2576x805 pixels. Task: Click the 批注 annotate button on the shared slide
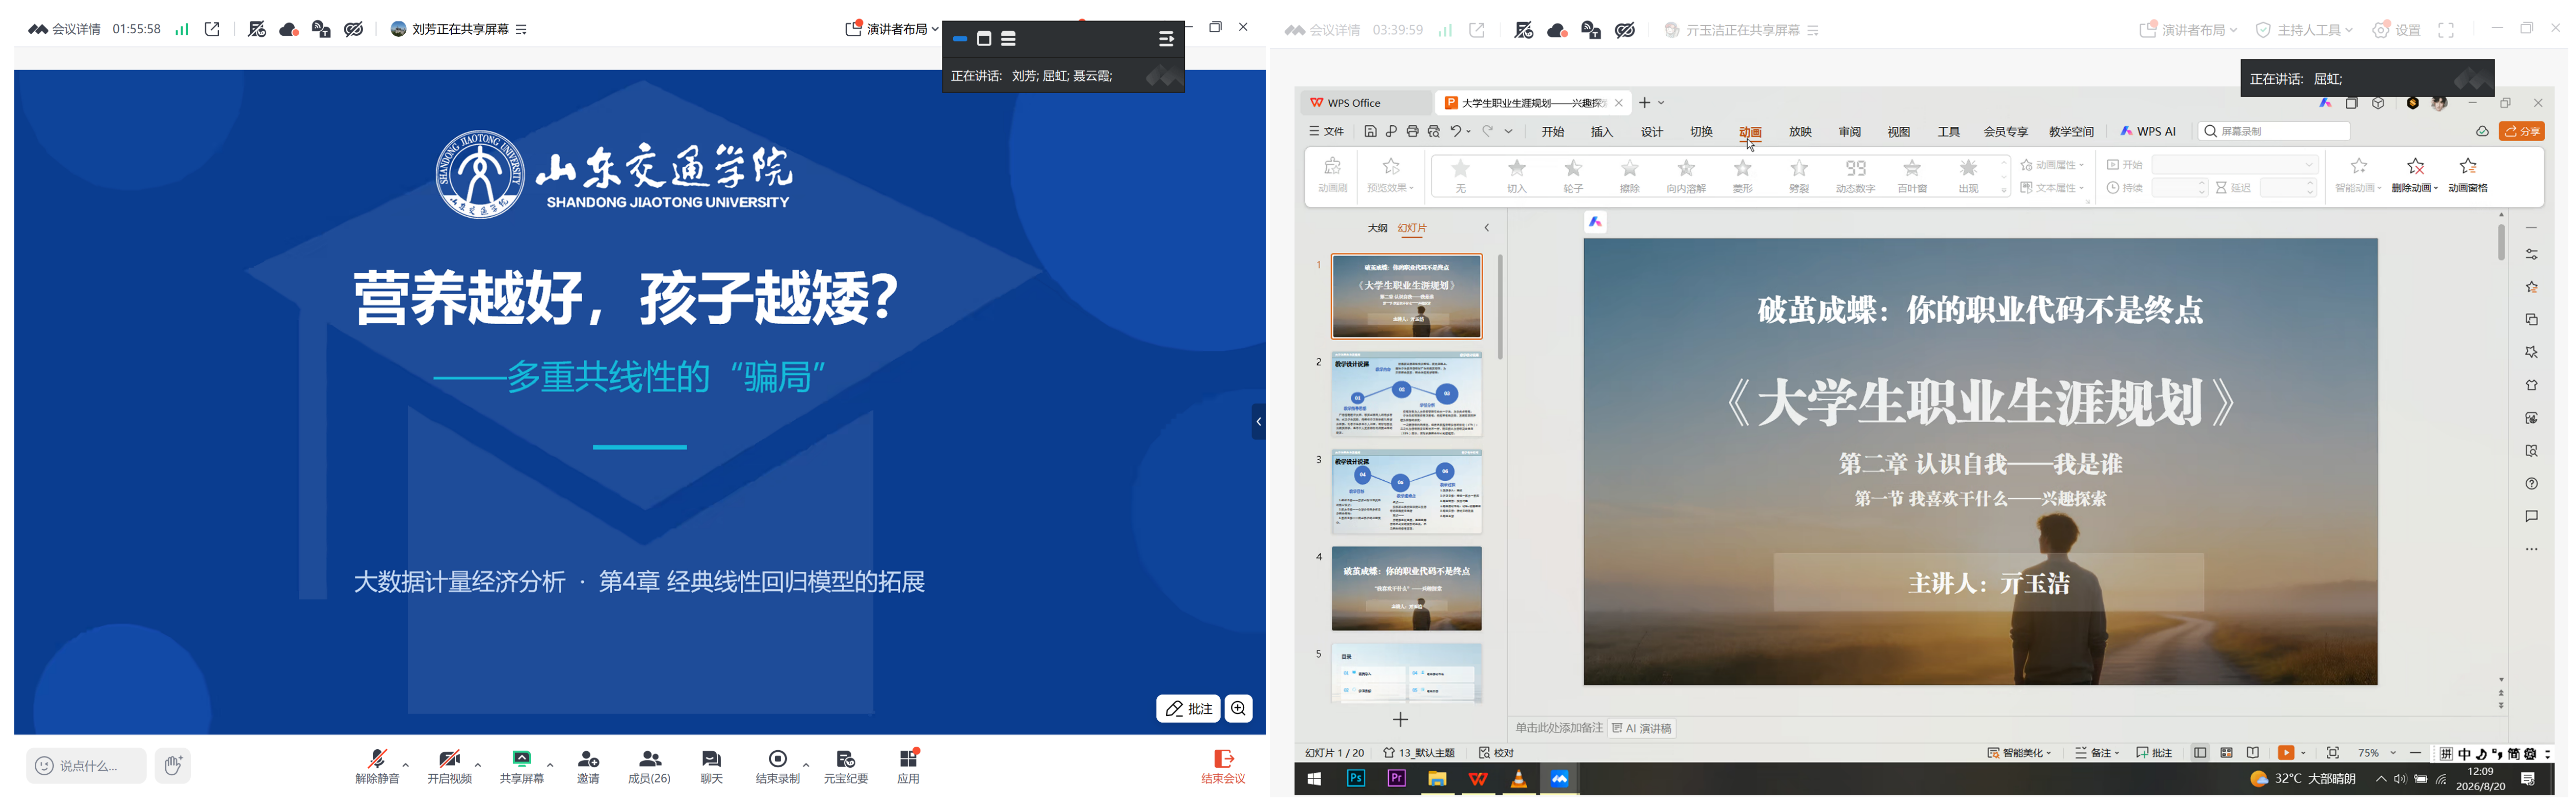[x=1188, y=708]
